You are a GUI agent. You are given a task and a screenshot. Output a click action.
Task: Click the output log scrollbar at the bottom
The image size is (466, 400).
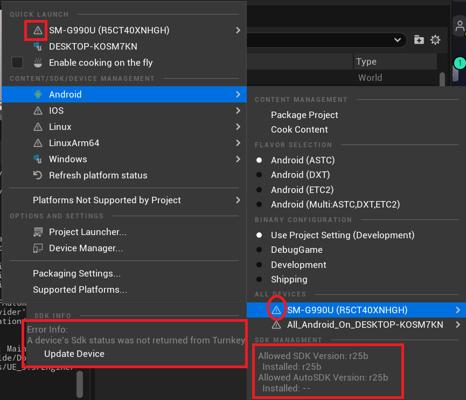click(80, 384)
